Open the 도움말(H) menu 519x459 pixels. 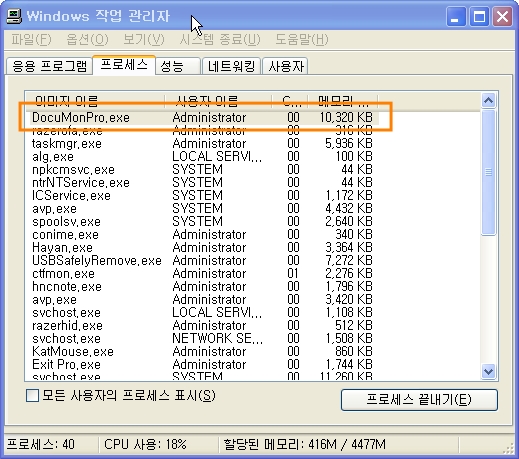coord(302,39)
